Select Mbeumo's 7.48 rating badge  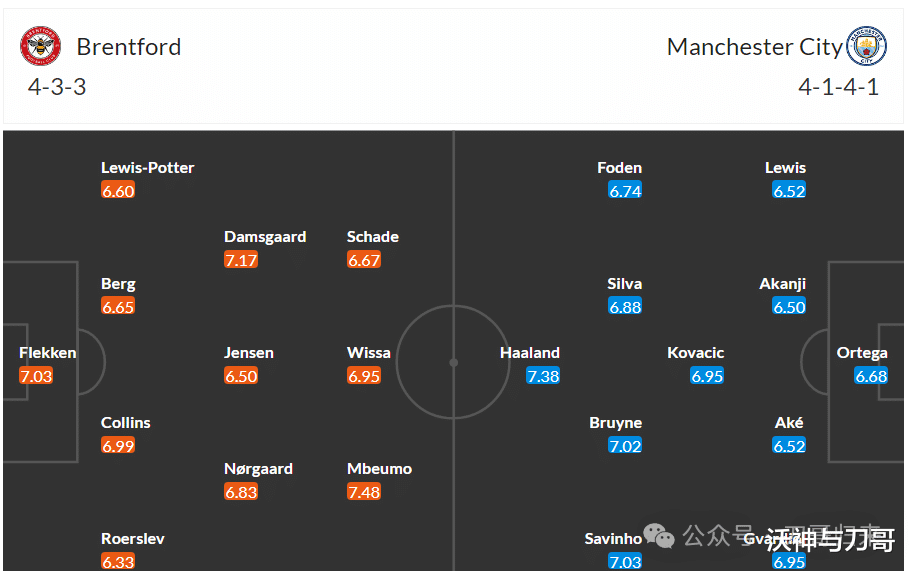point(364,492)
